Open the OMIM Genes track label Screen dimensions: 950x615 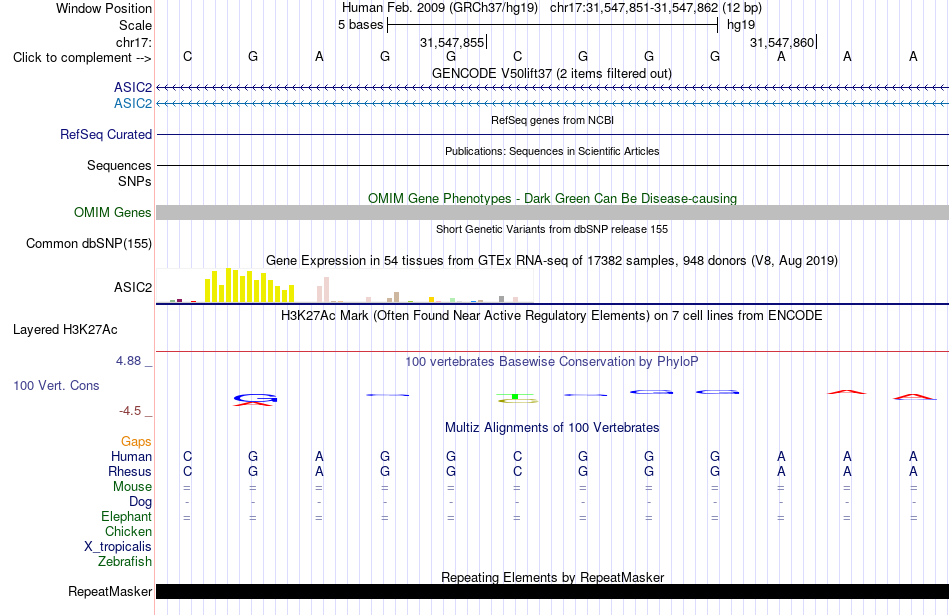tap(113, 213)
